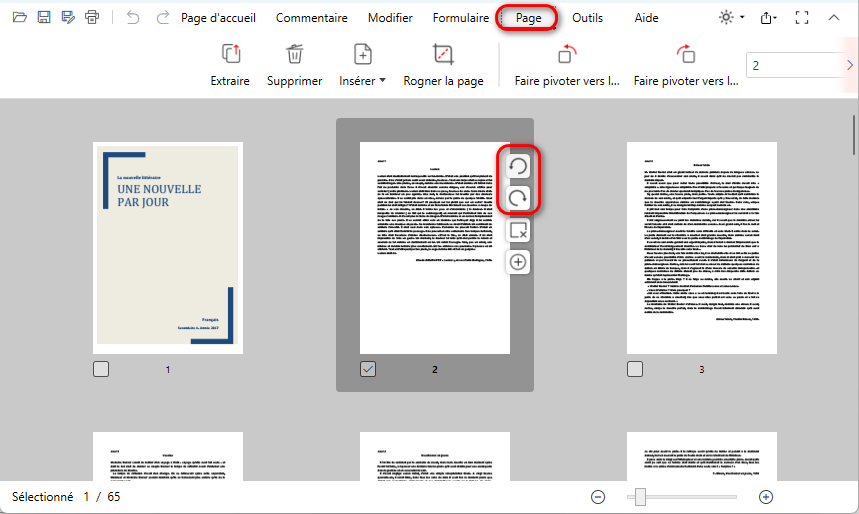Open the Insérer dropdown

tap(362, 65)
